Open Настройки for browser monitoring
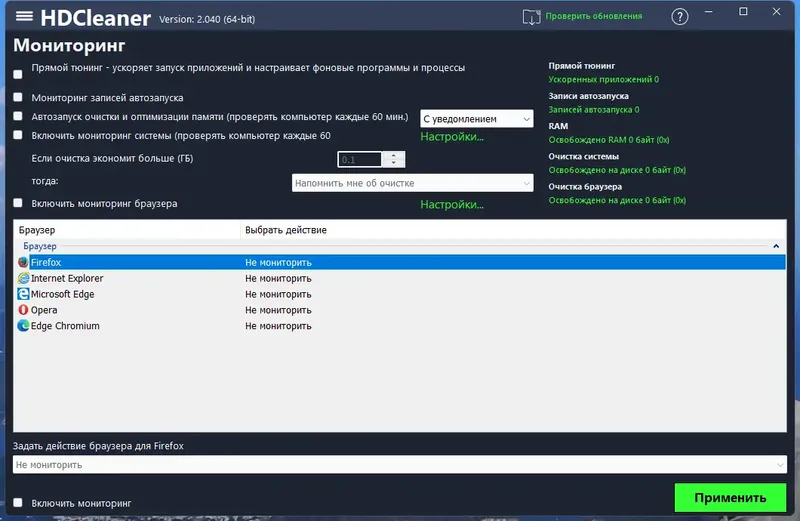Viewport: 800px width, 521px height. pyautogui.click(x=452, y=205)
